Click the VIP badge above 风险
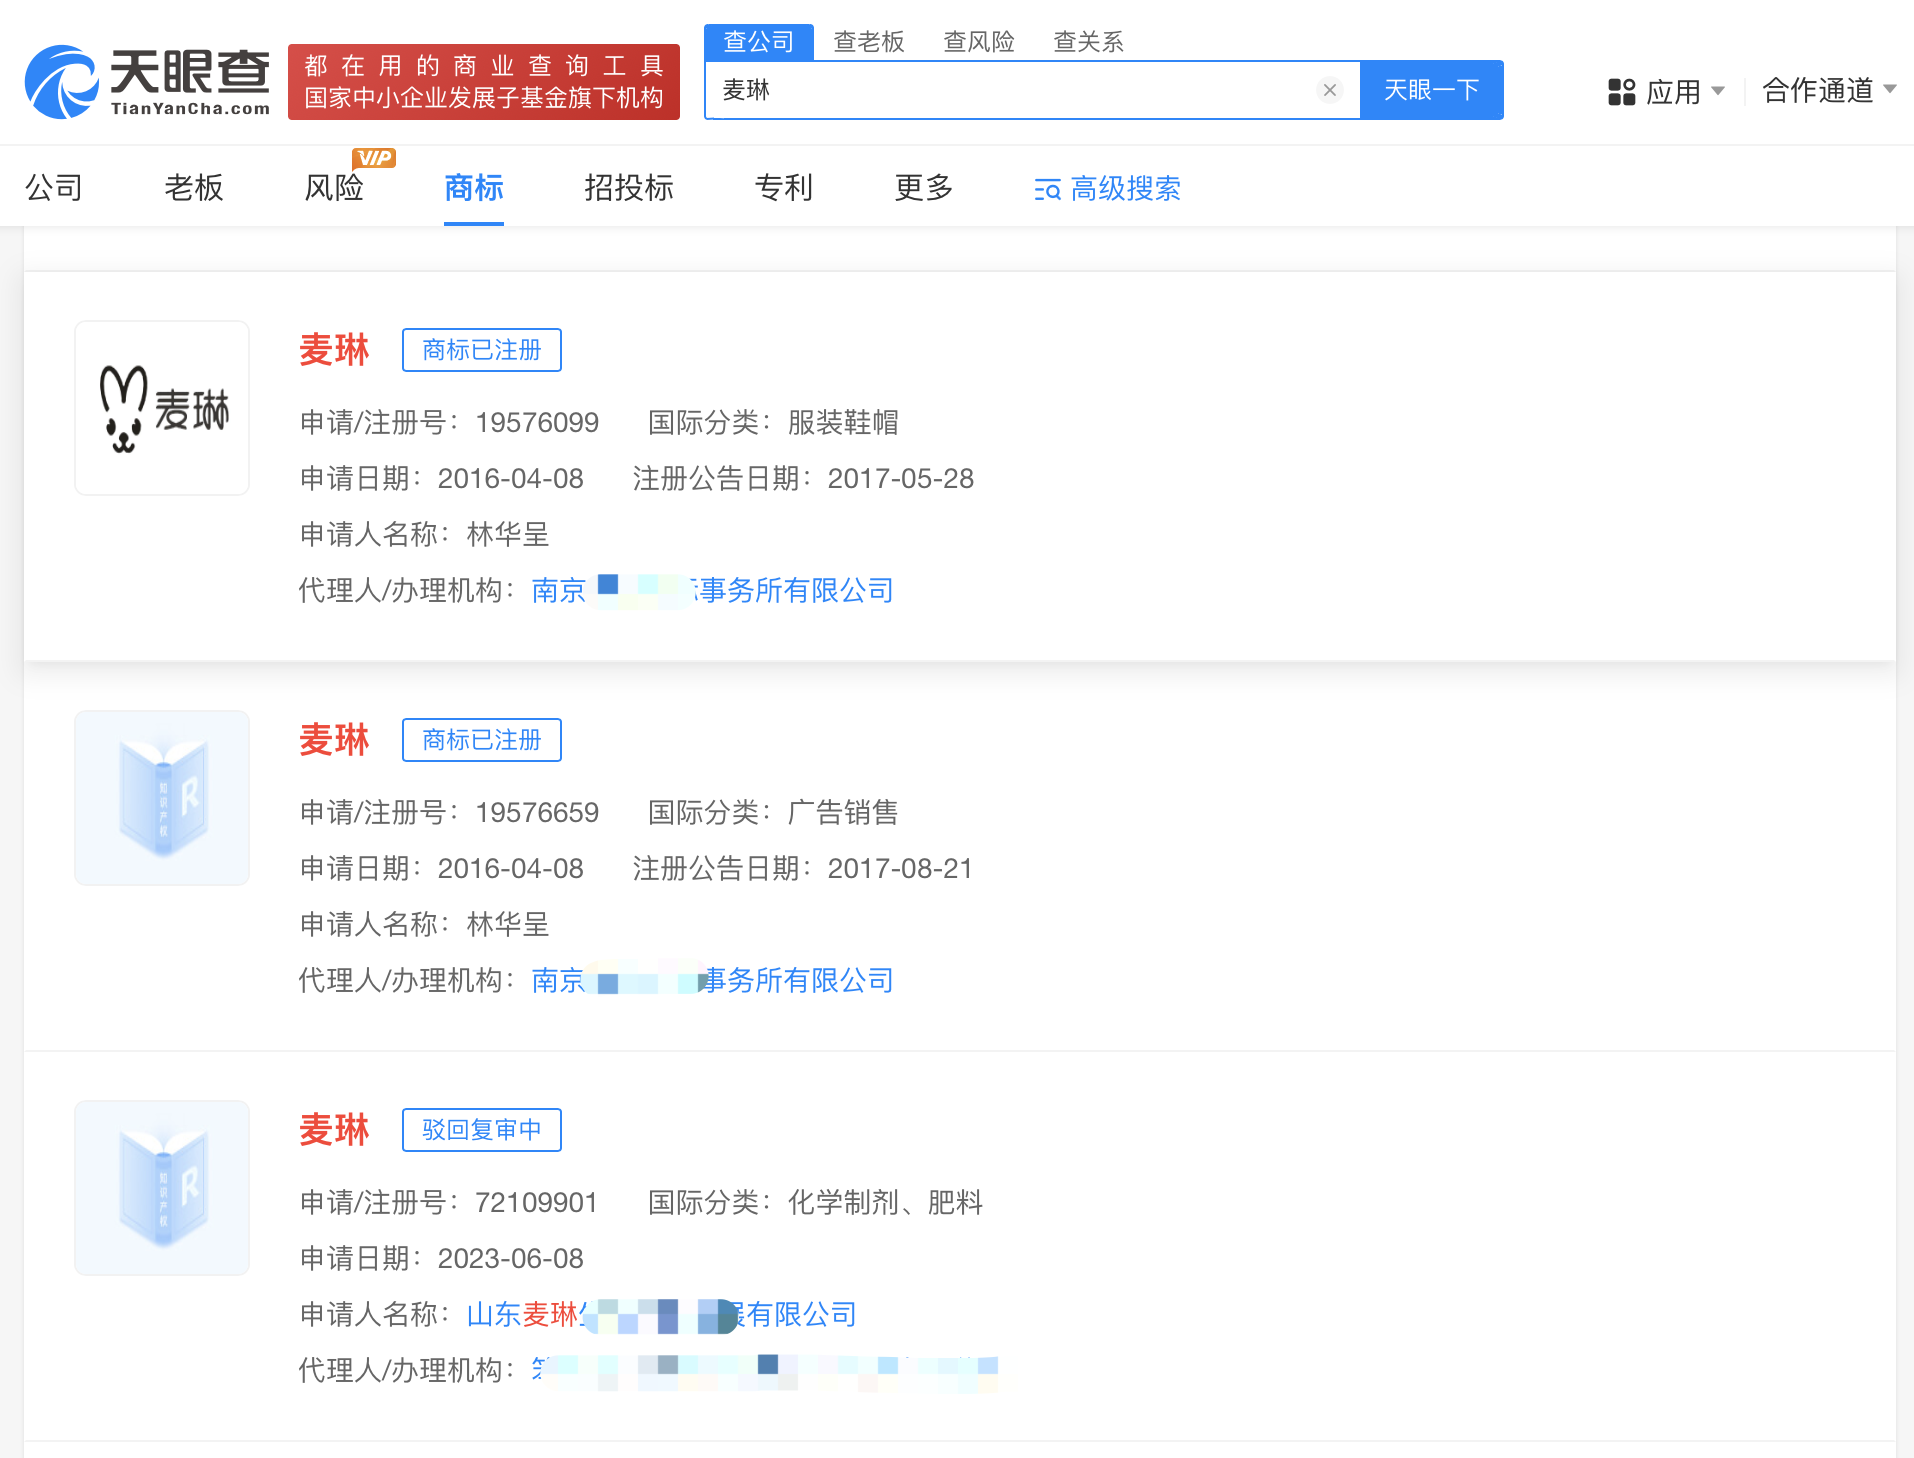The height and width of the screenshot is (1458, 1914). point(374,158)
